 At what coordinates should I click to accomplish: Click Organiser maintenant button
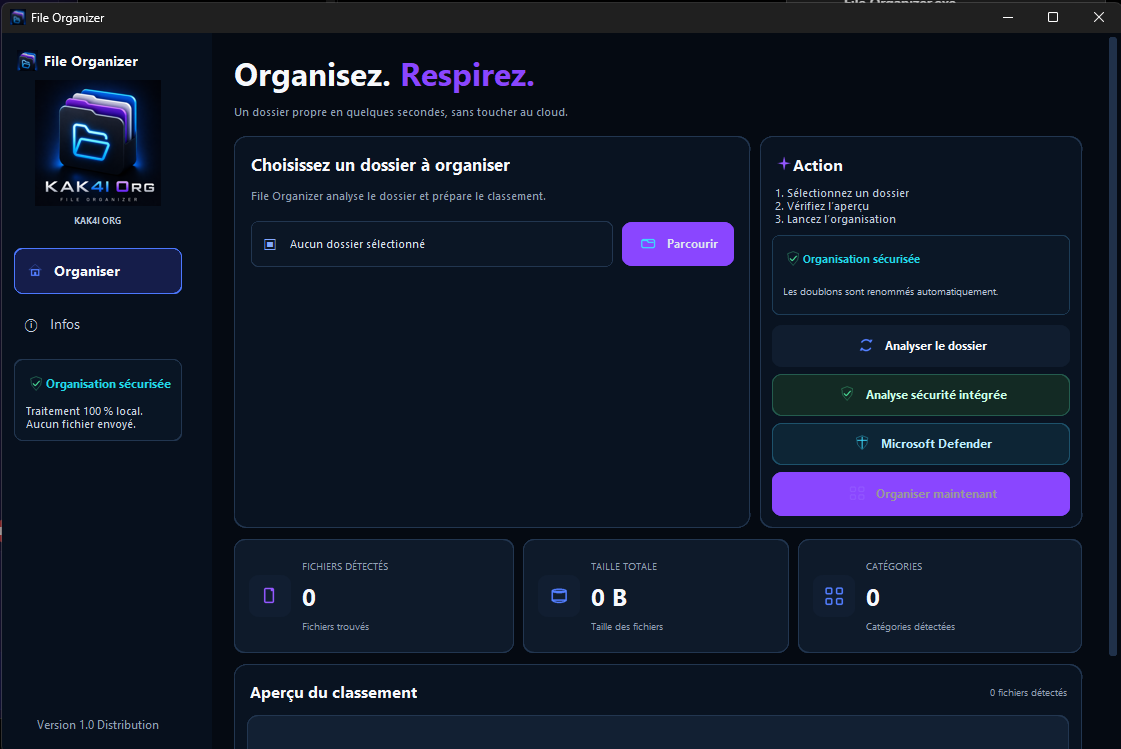click(921, 494)
